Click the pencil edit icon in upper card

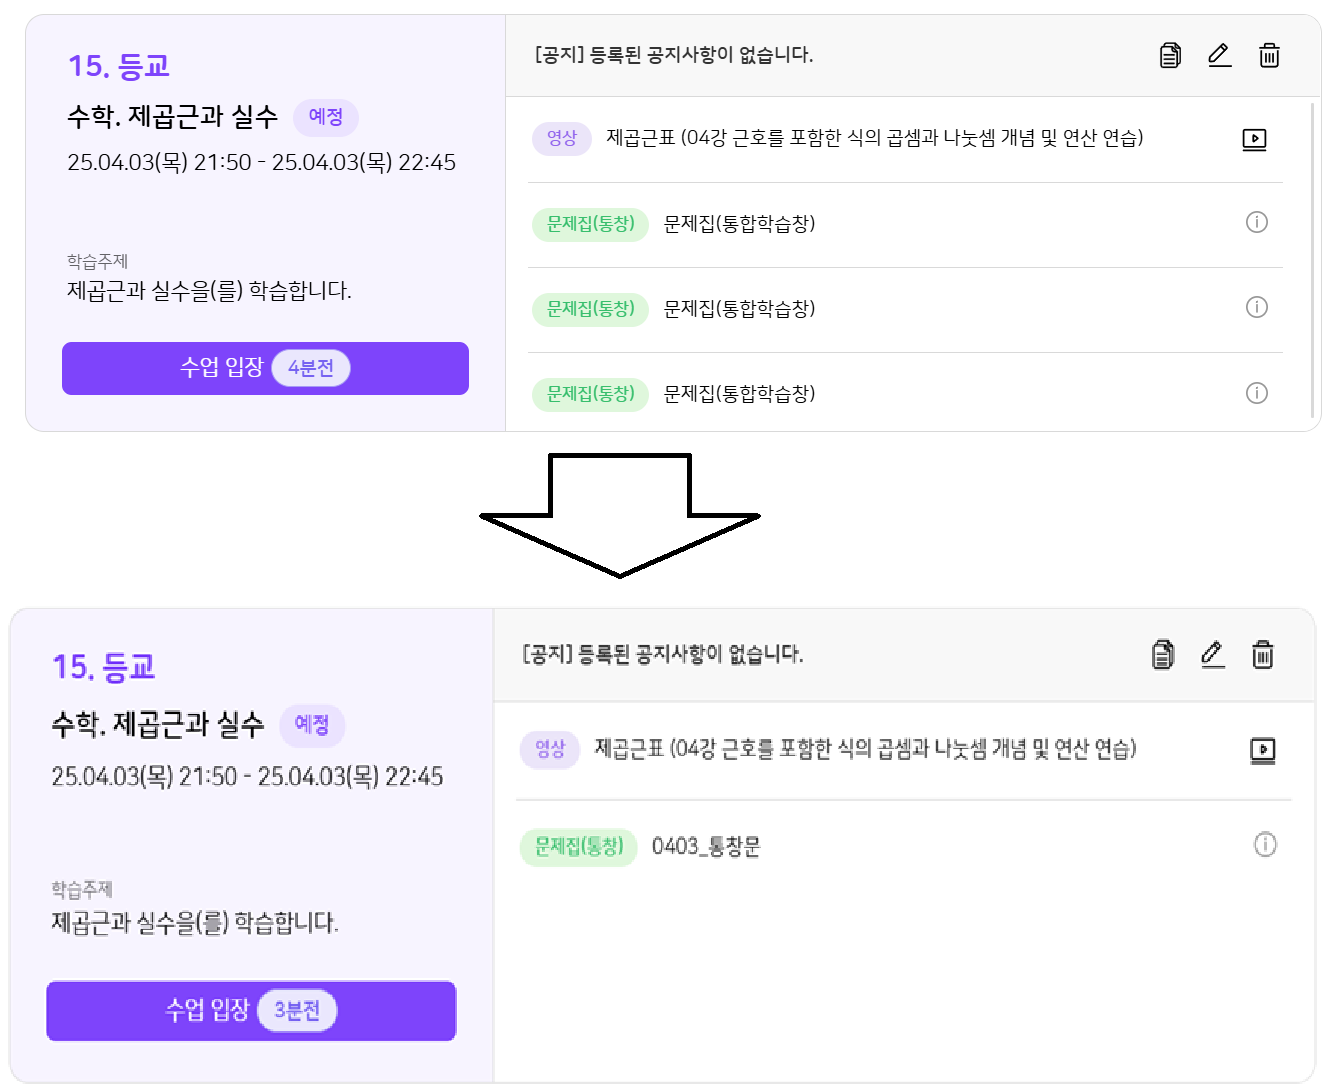pyautogui.click(x=1219, y=55)
